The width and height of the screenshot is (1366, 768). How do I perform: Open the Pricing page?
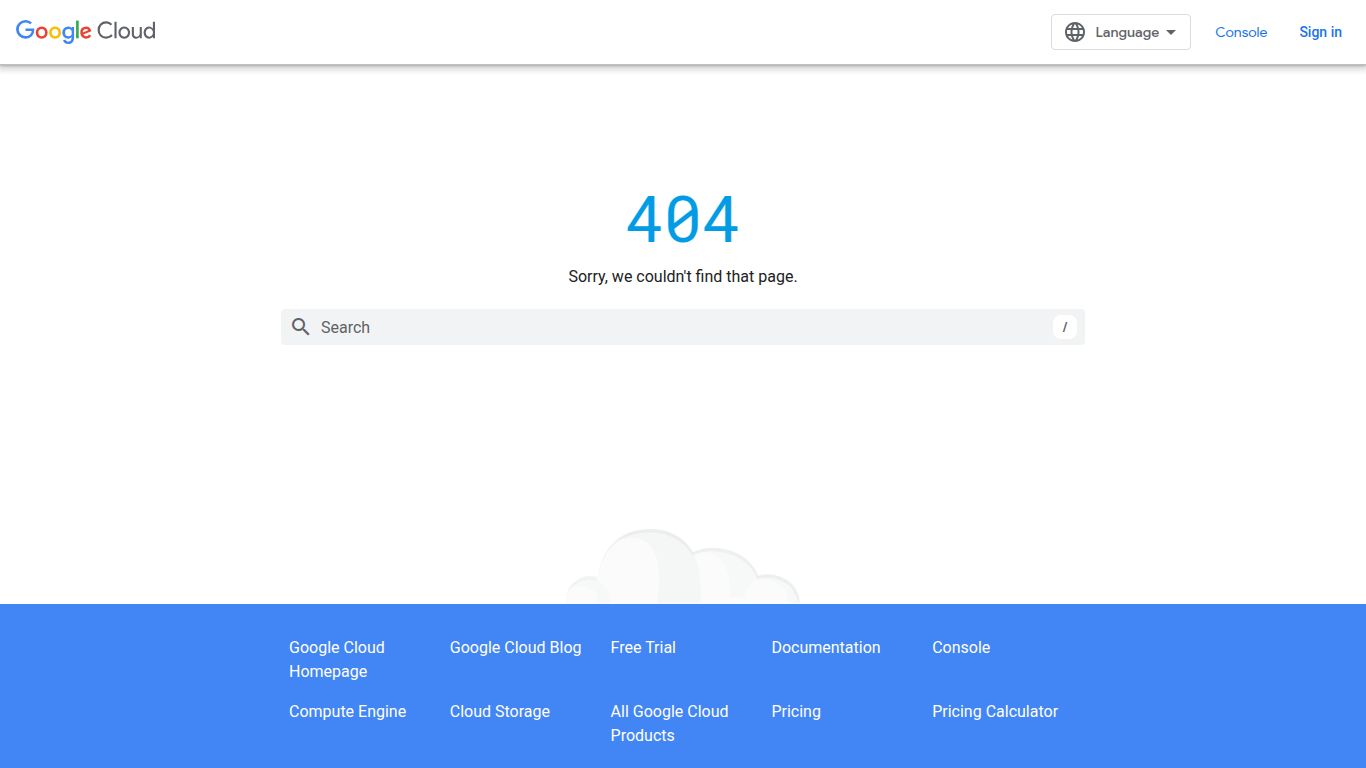pos(796,712)
